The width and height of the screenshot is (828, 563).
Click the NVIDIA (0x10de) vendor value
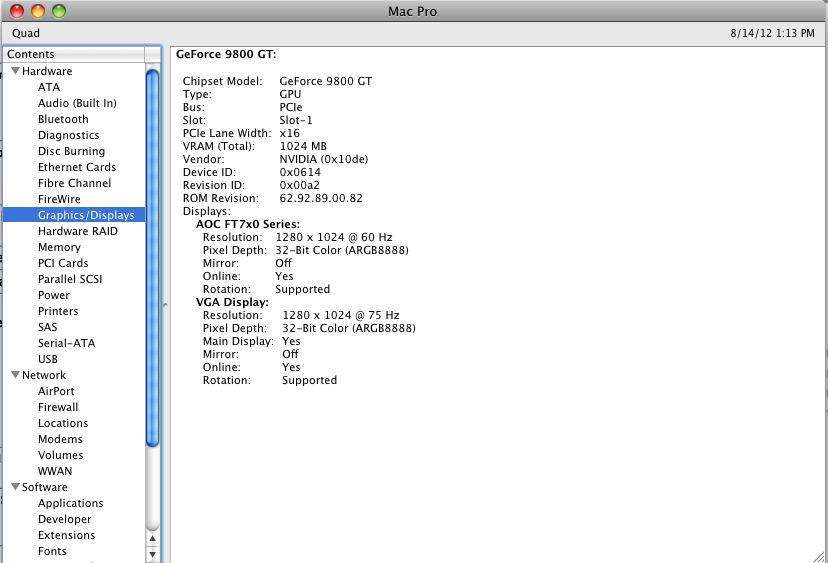coord(324,159)
